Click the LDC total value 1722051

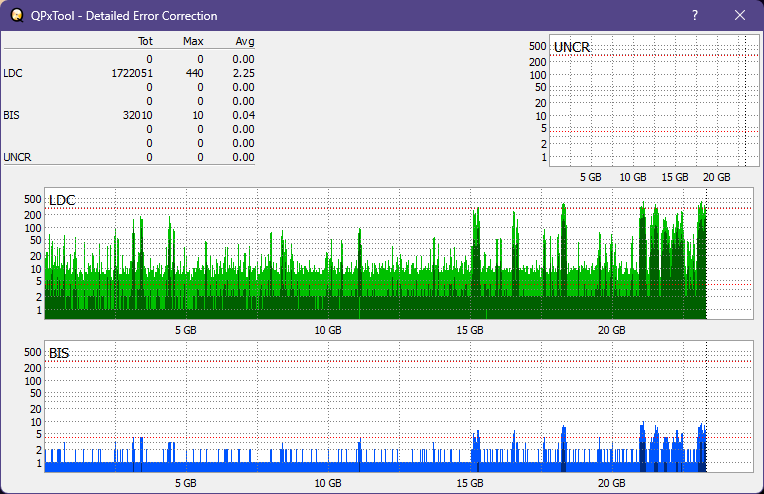pyautogui.click(x=132, y=73)
